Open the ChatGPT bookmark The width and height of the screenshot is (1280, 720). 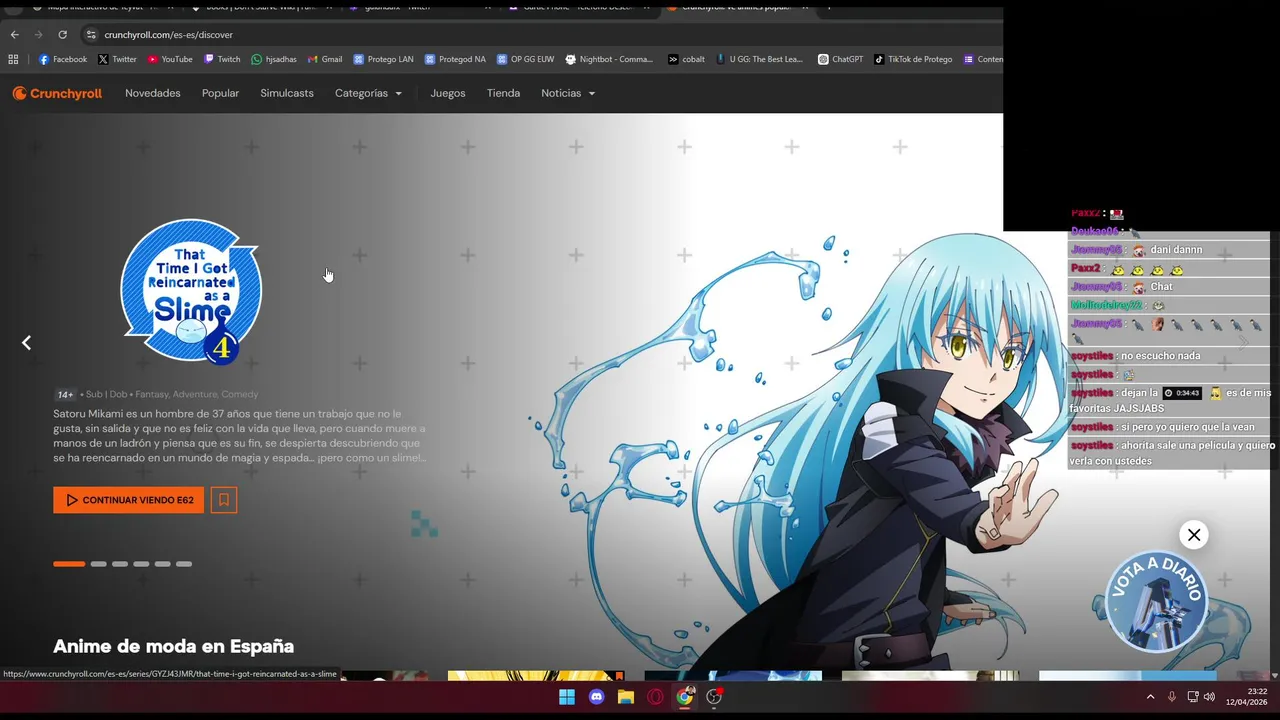(840, 59)
